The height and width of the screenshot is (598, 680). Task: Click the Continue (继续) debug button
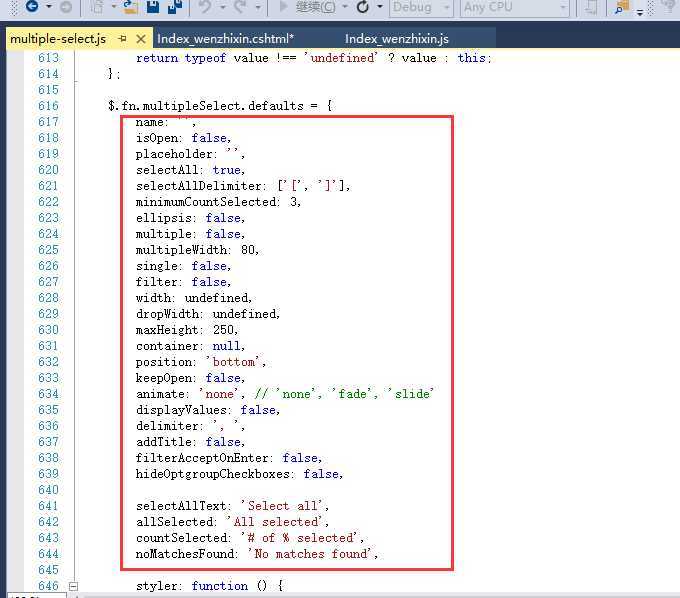click(307, 7)
